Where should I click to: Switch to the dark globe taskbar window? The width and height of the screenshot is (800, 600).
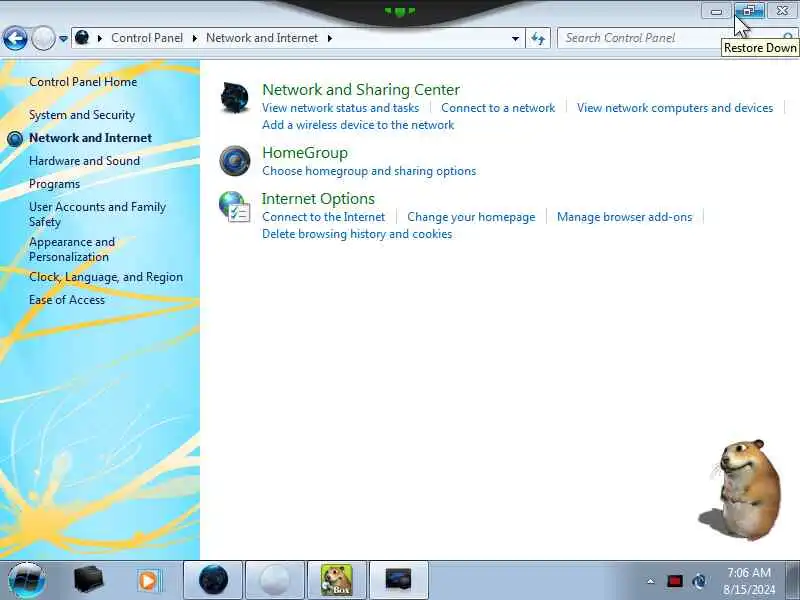coord(213,580)
